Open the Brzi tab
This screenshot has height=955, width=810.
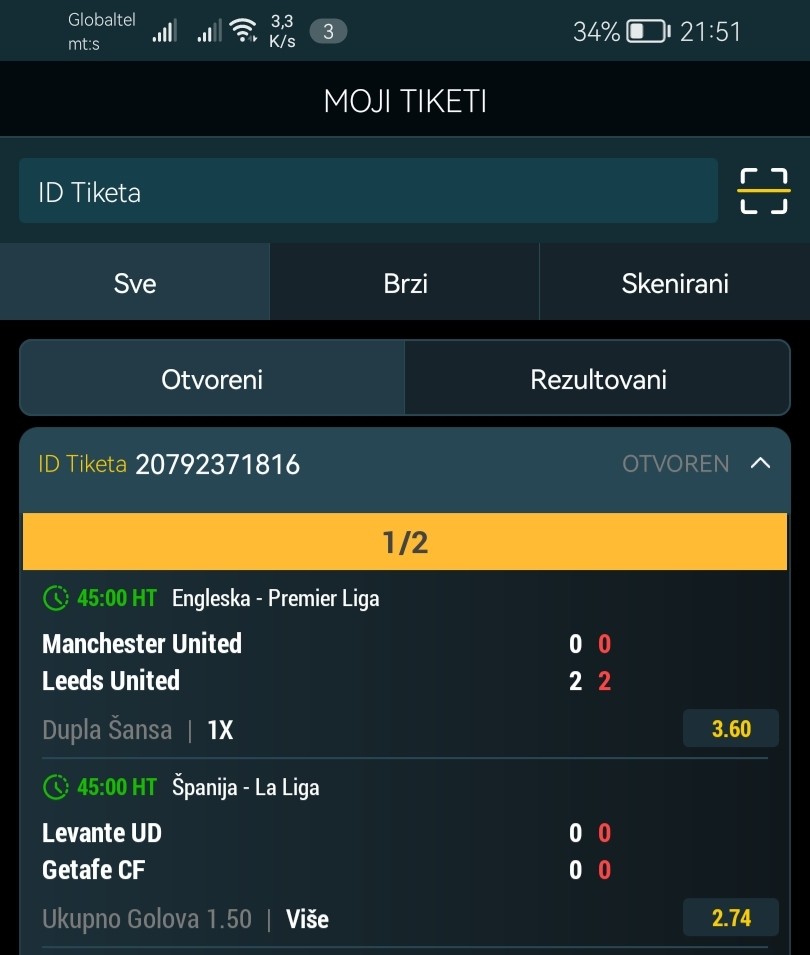coord(405,283)
